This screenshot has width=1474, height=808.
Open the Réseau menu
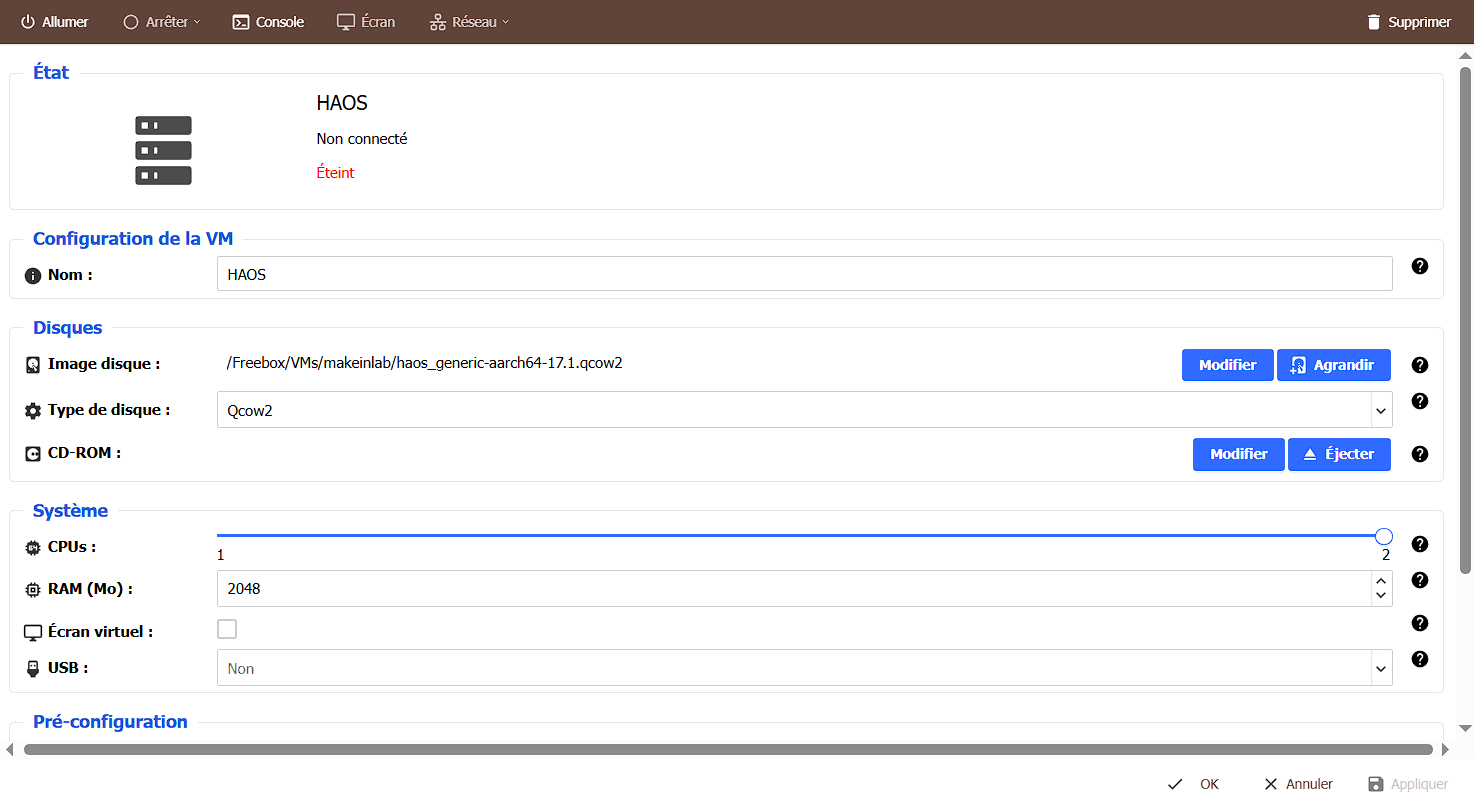click(x=469, y=22)
